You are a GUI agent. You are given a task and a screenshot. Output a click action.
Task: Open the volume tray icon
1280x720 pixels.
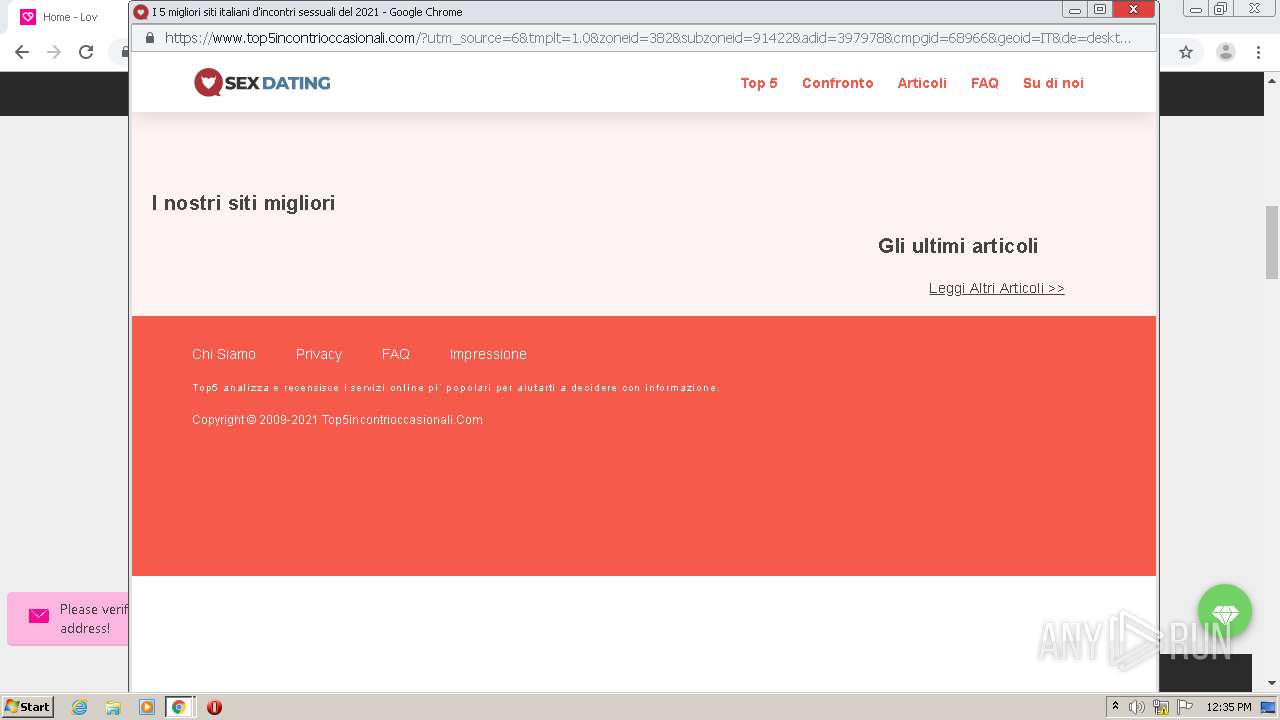point(1137,707)
